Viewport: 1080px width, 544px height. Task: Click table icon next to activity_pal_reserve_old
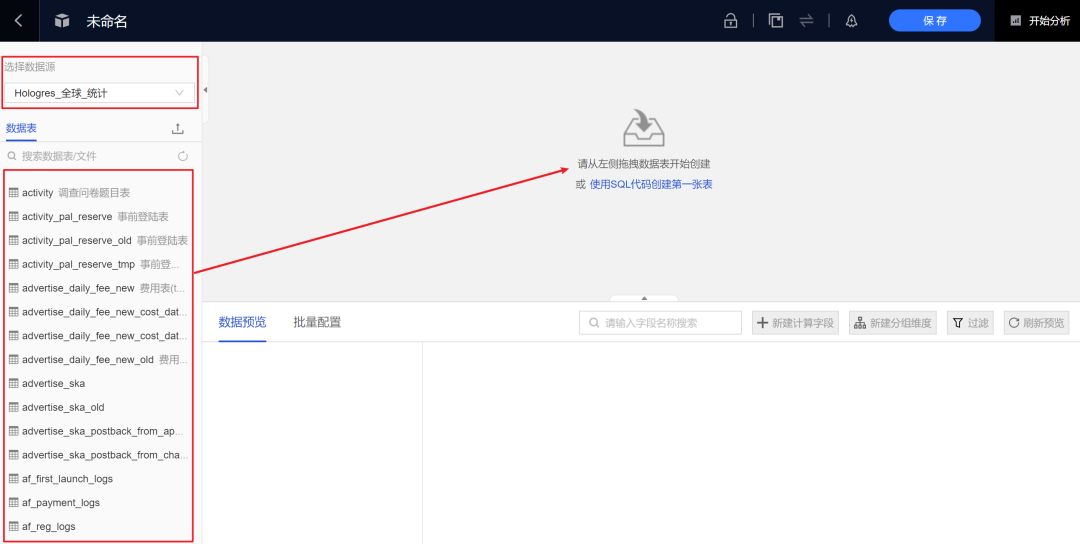point(14,240)
